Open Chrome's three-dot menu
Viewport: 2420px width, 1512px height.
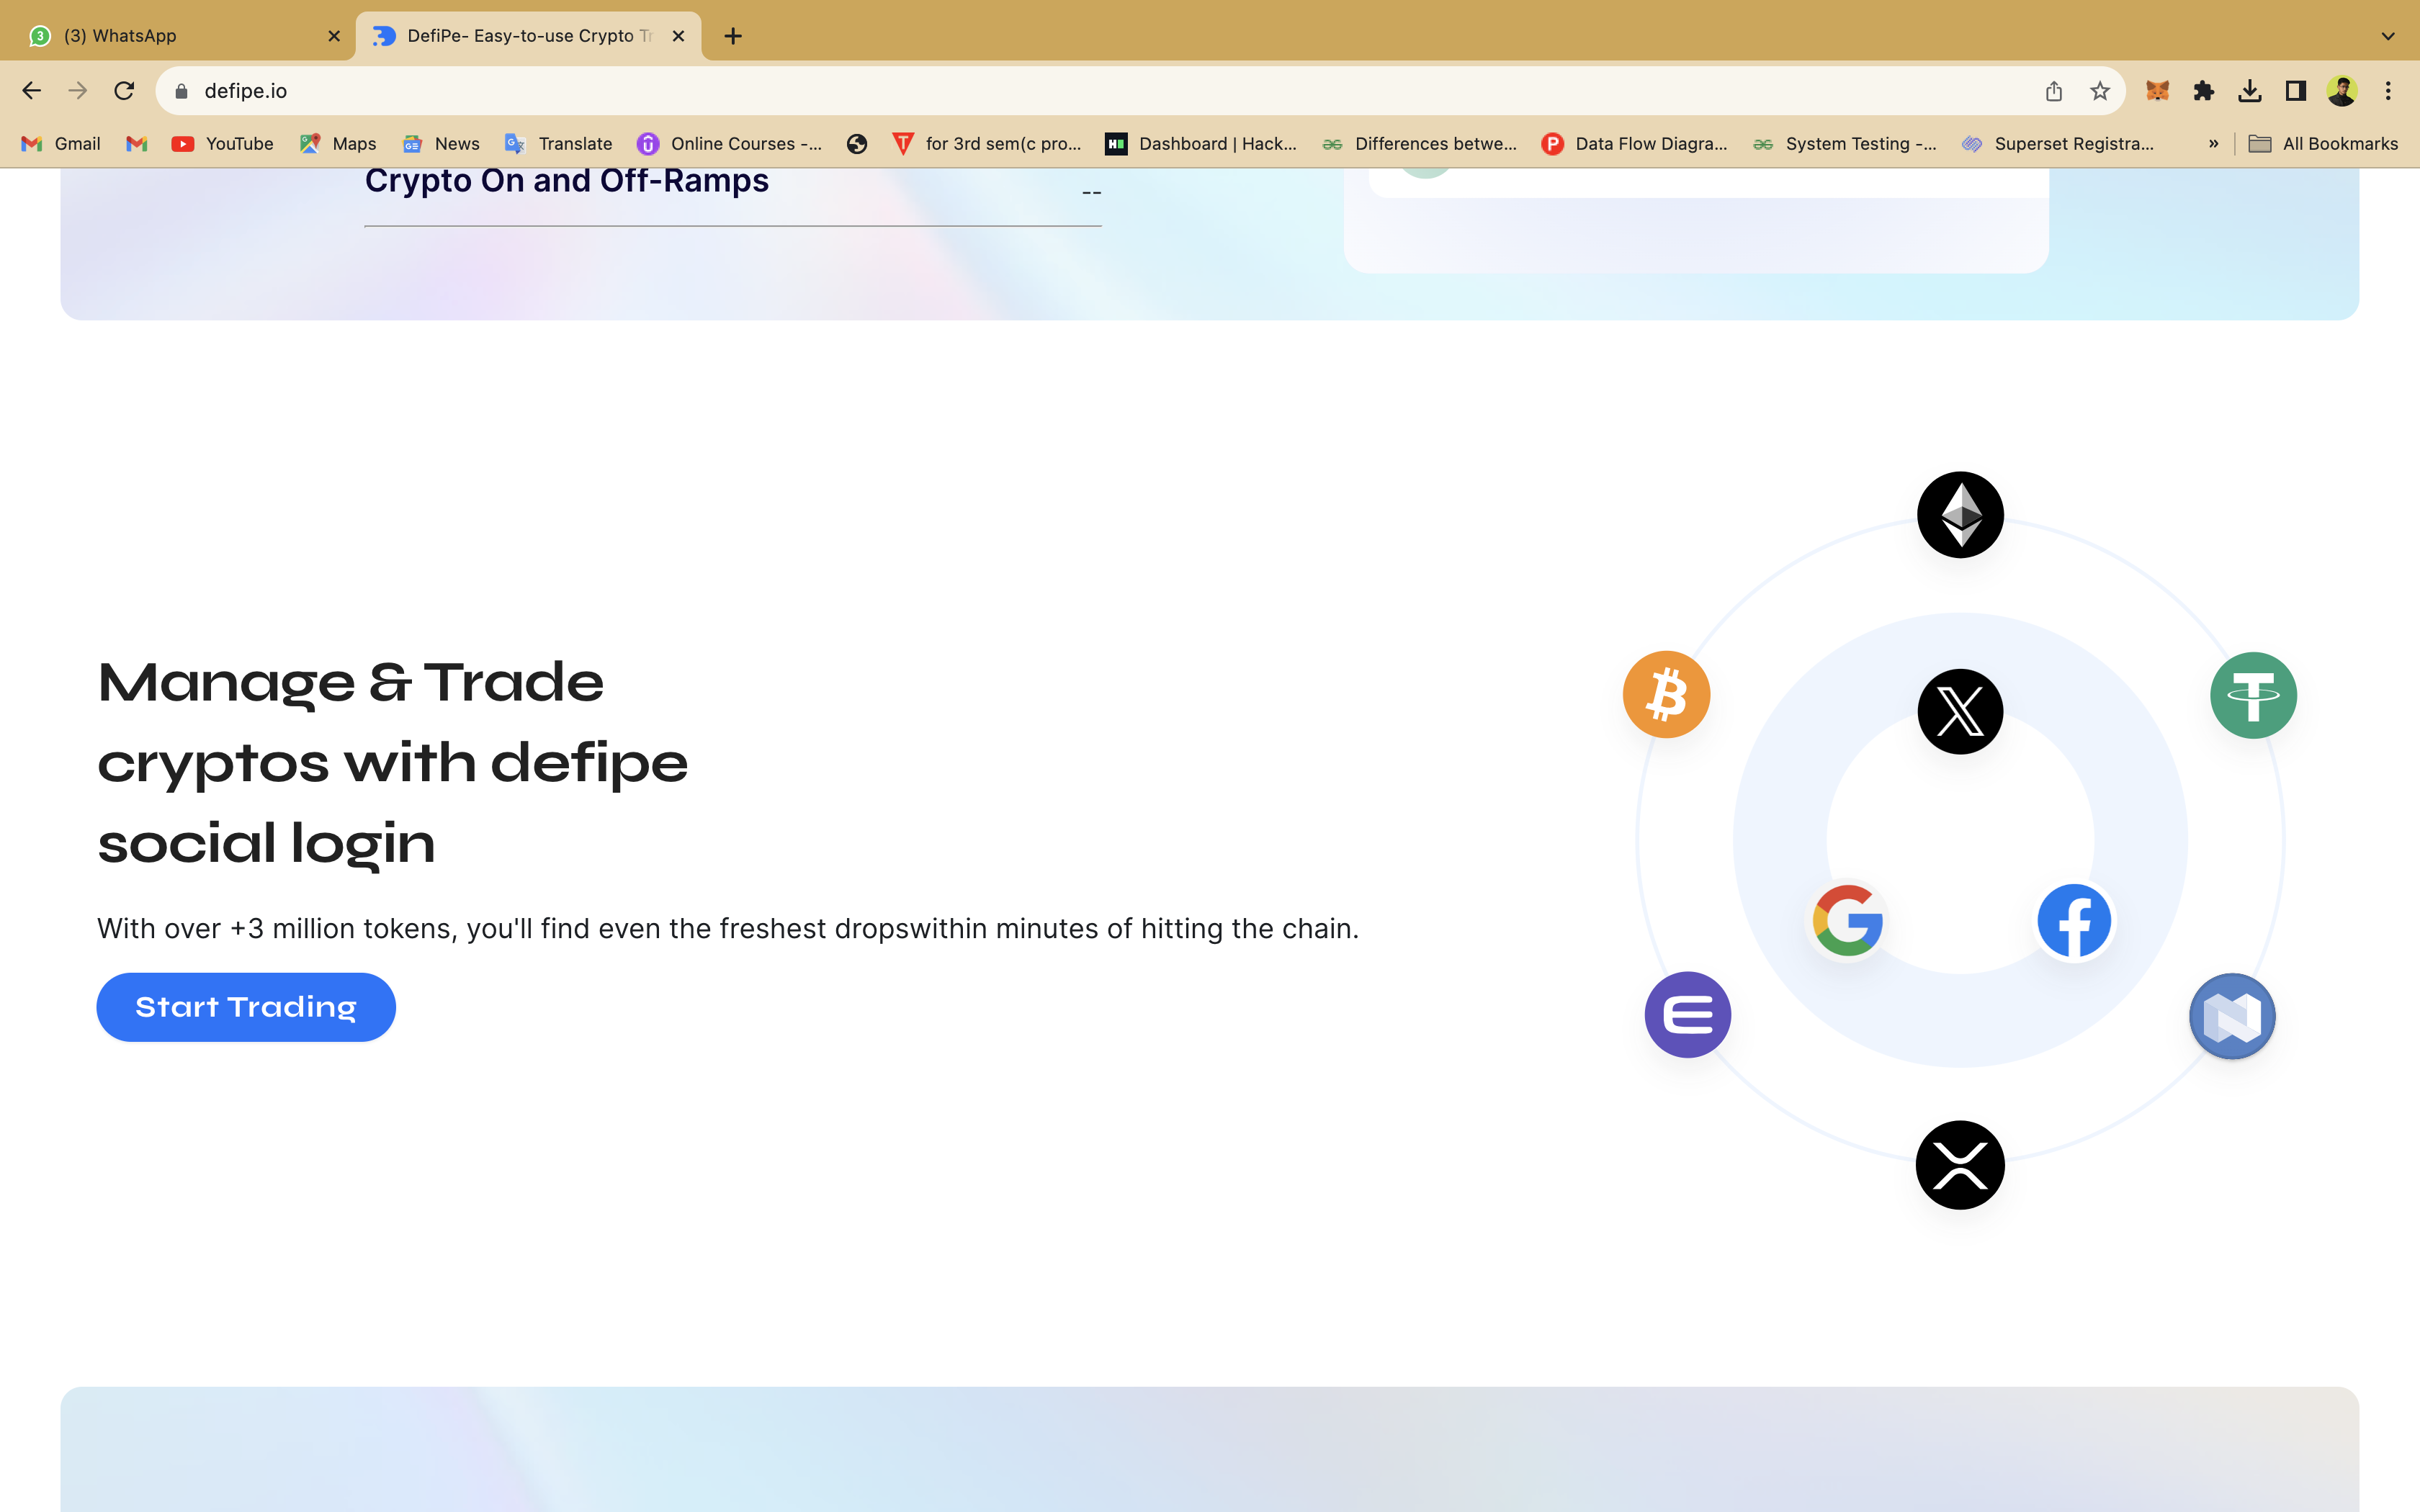click(x=2388, y=91)
